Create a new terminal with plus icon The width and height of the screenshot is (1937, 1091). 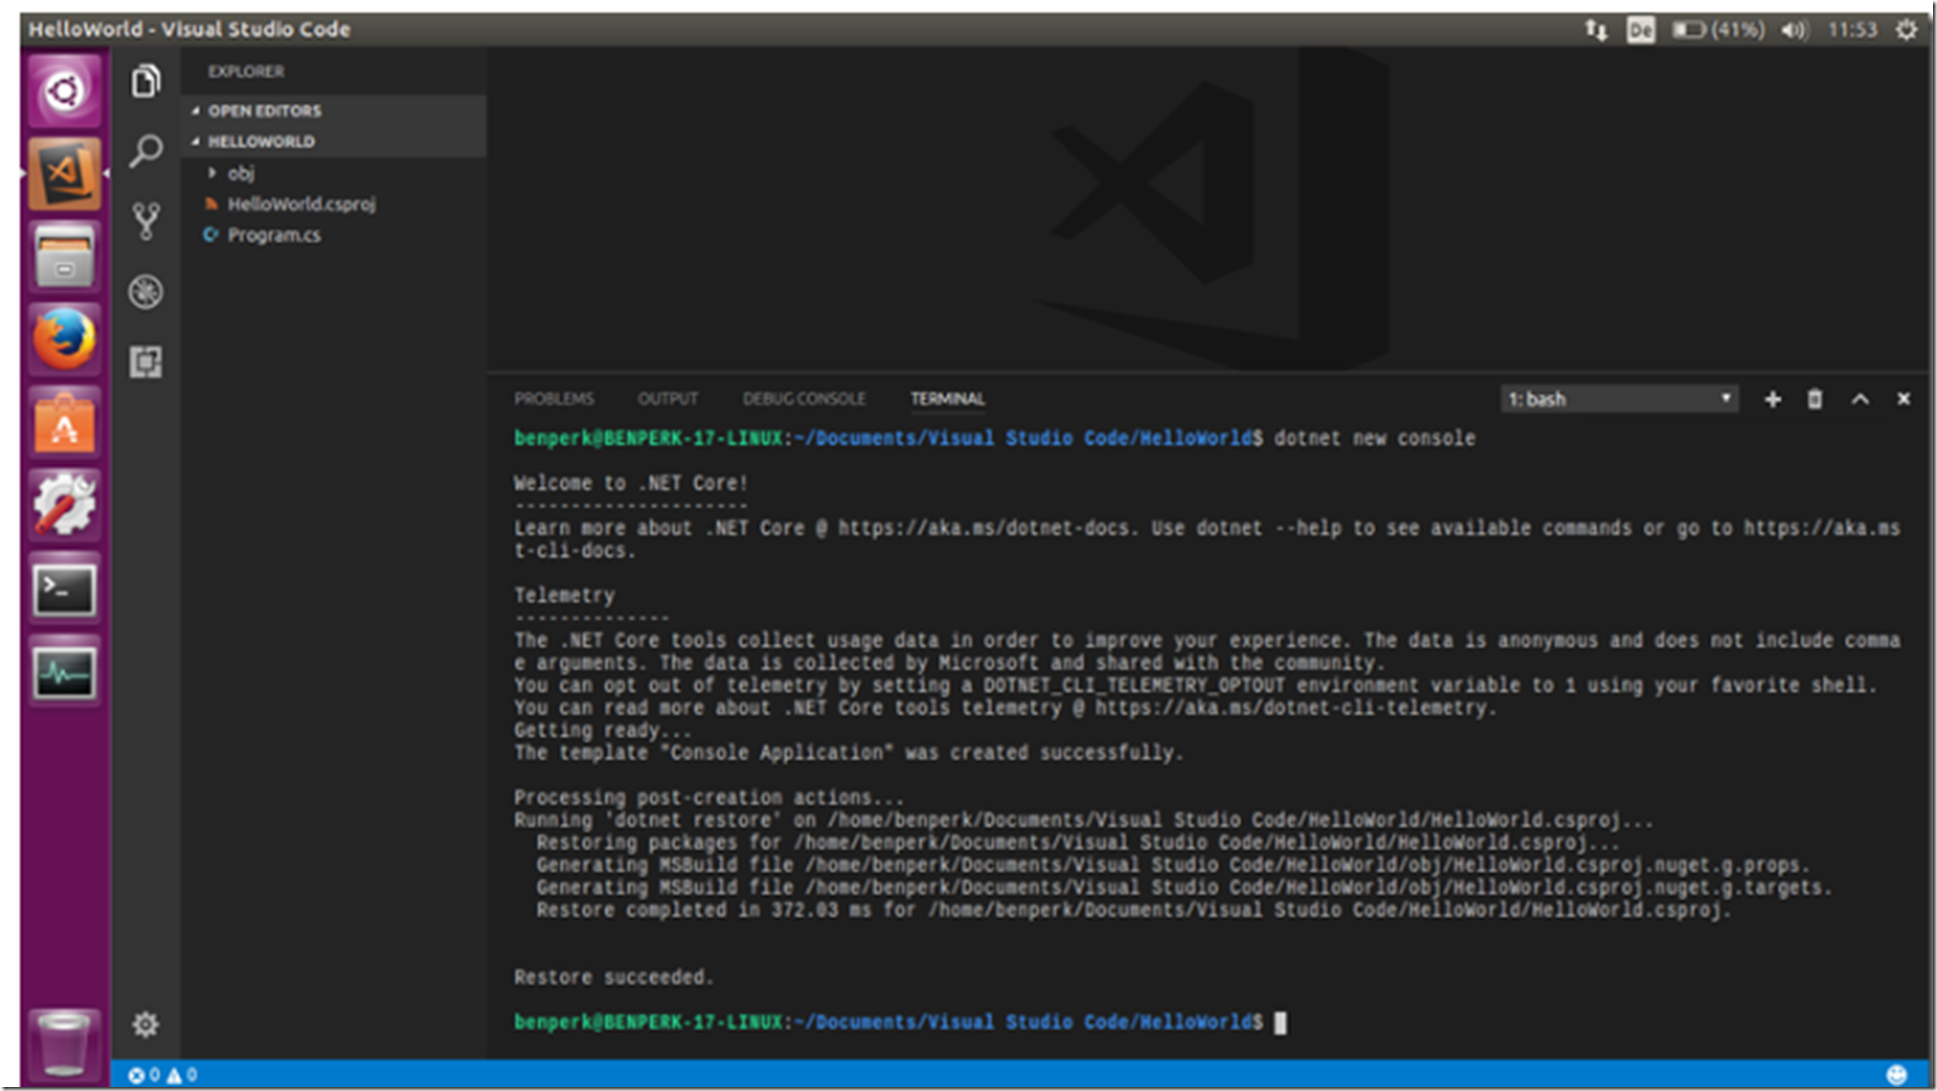pos(1772,399)
